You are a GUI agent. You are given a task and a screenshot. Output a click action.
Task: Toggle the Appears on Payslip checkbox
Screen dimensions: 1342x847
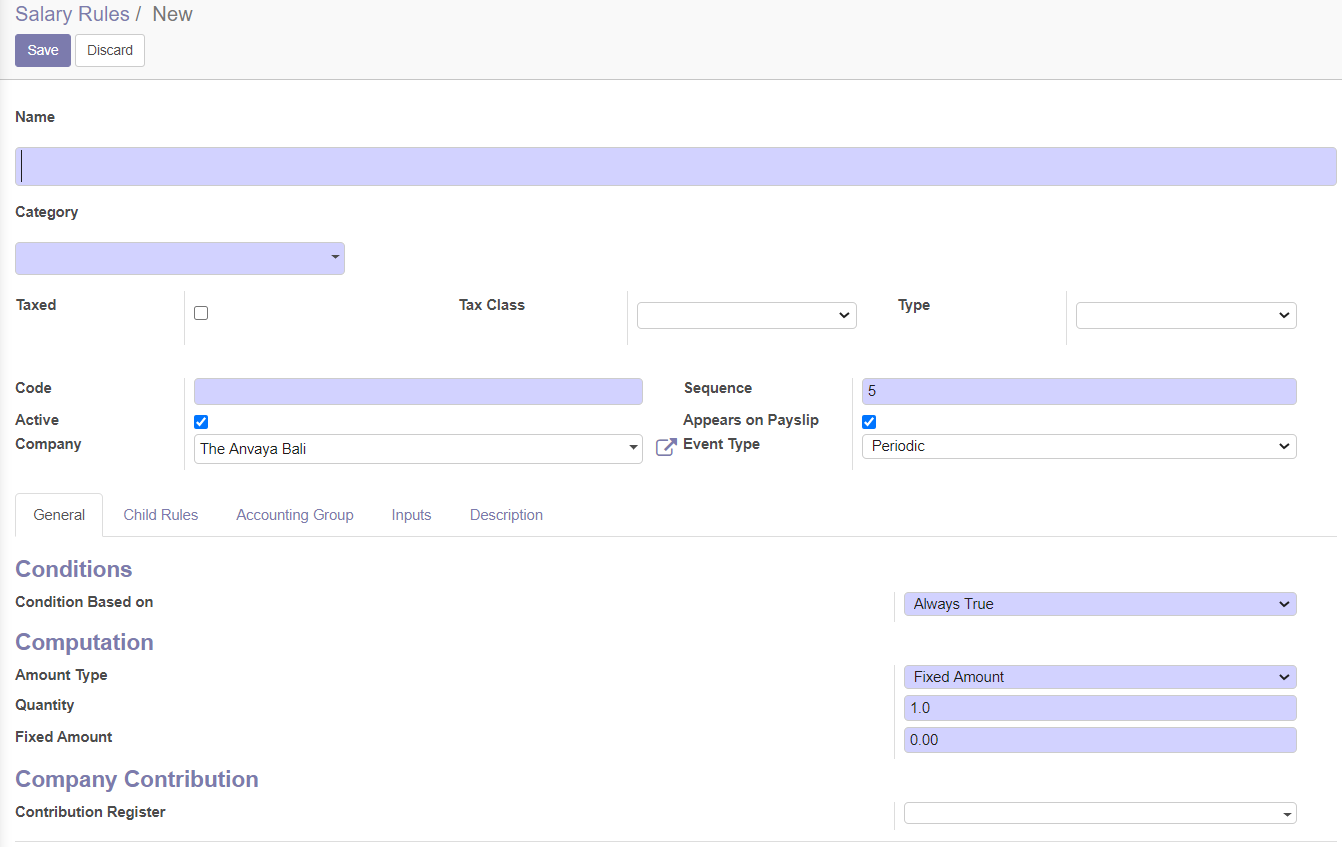point(869,422)
